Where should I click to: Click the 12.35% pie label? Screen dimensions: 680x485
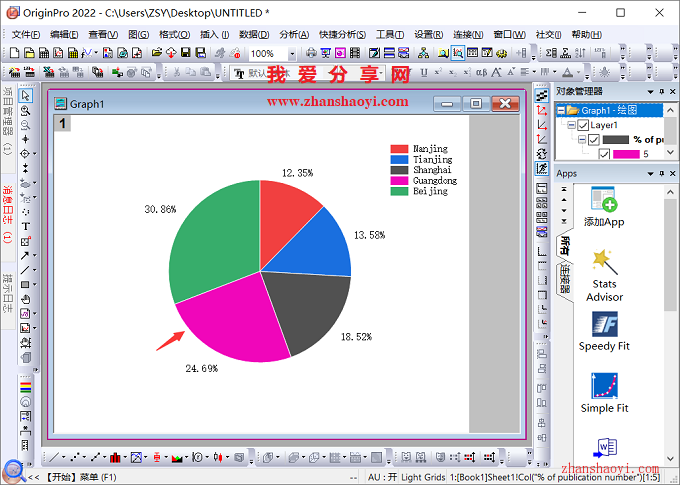click(x=298, y=173)
